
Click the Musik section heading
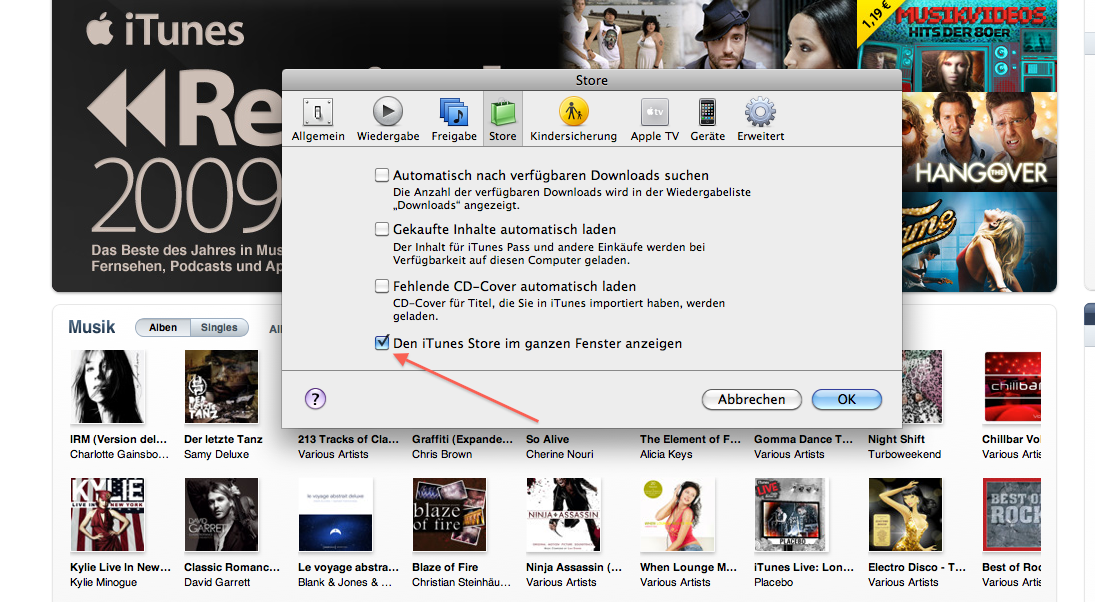(91, 328)
